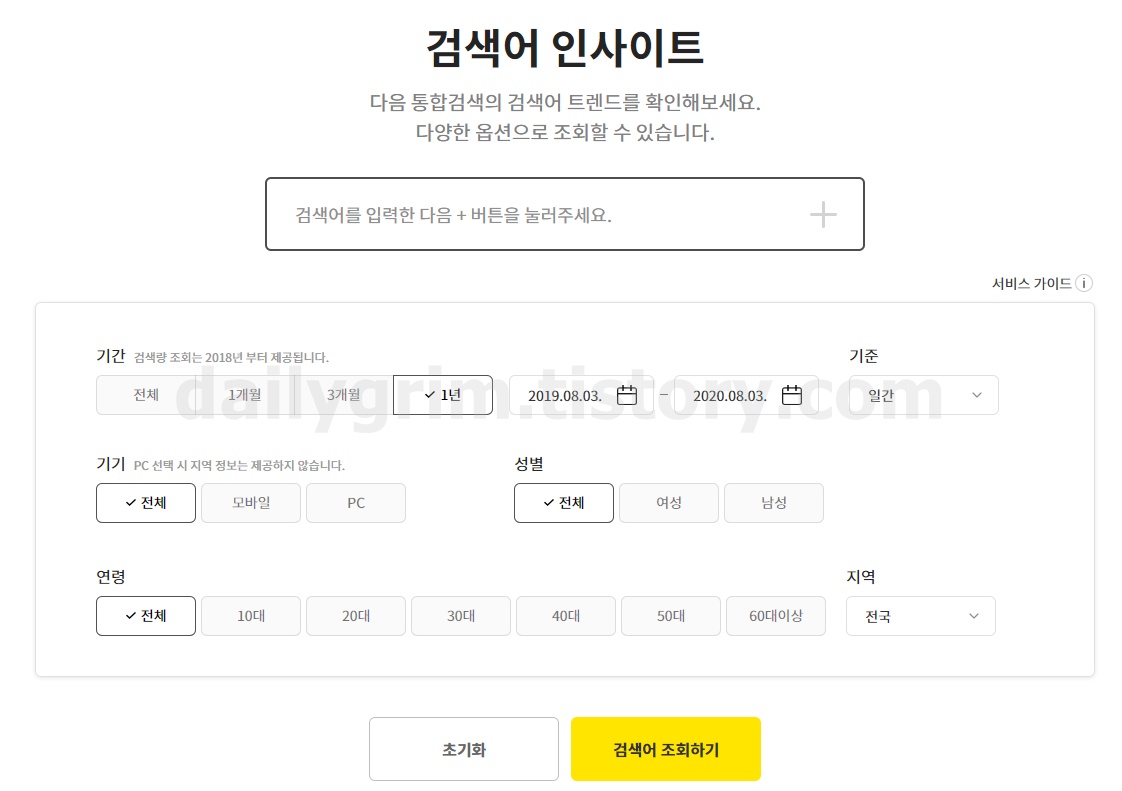
Task: Select the 전체 period tab
Action: point(146,395)
